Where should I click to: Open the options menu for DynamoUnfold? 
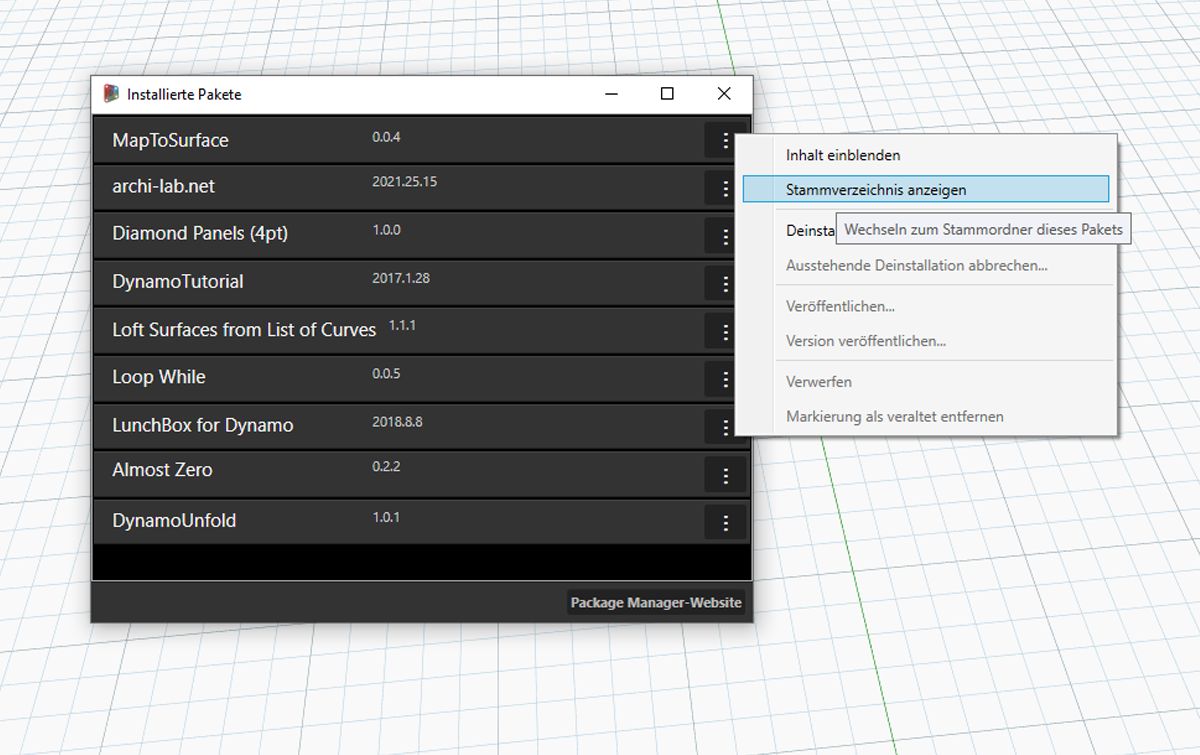tap(725, 522)
